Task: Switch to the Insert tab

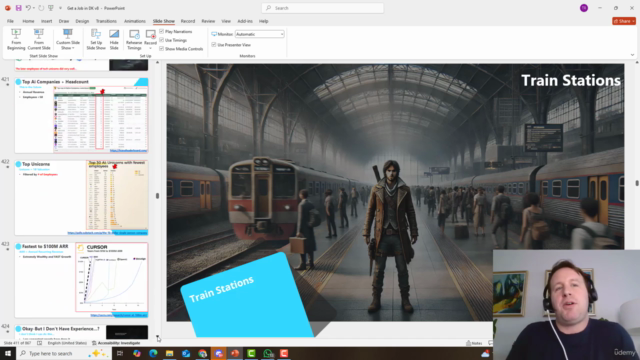Action: (47, 21)
